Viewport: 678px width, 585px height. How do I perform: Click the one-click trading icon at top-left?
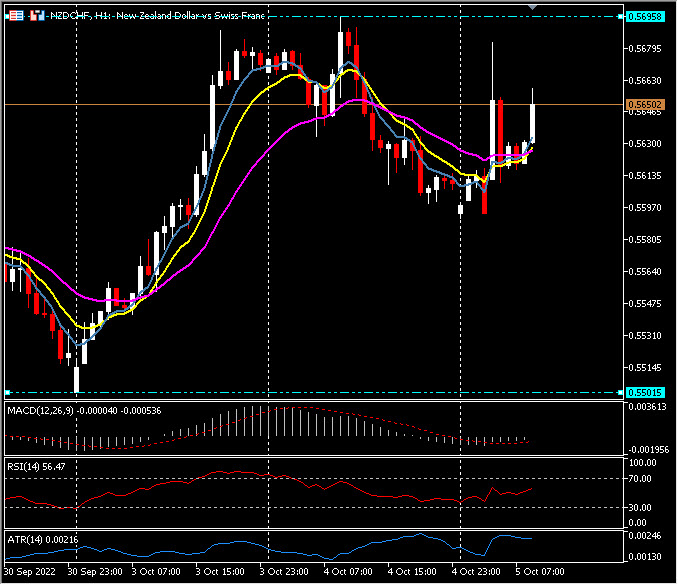[x=13, y=17]
